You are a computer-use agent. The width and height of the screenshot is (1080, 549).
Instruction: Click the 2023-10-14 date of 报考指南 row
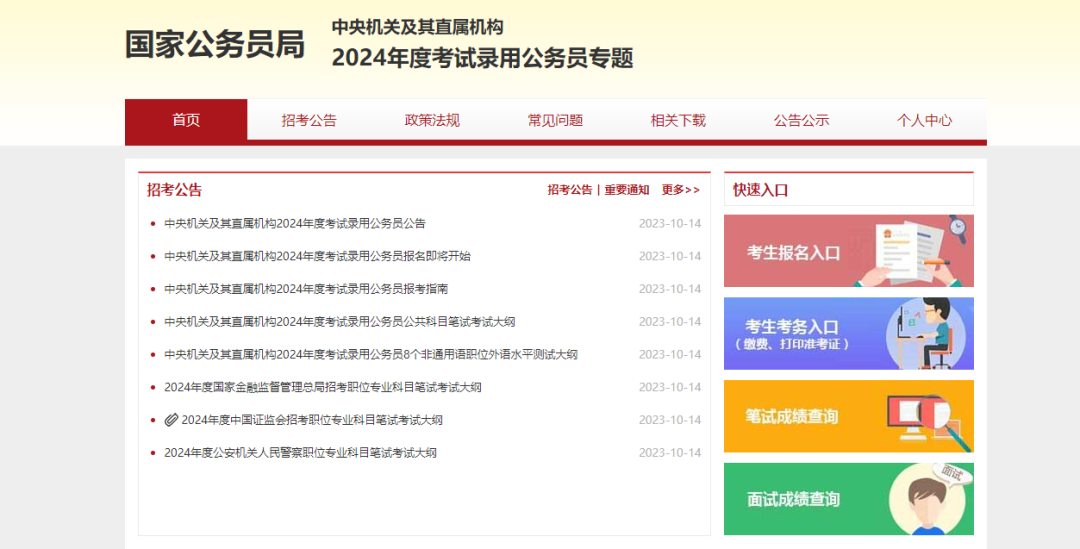point(670,289)
